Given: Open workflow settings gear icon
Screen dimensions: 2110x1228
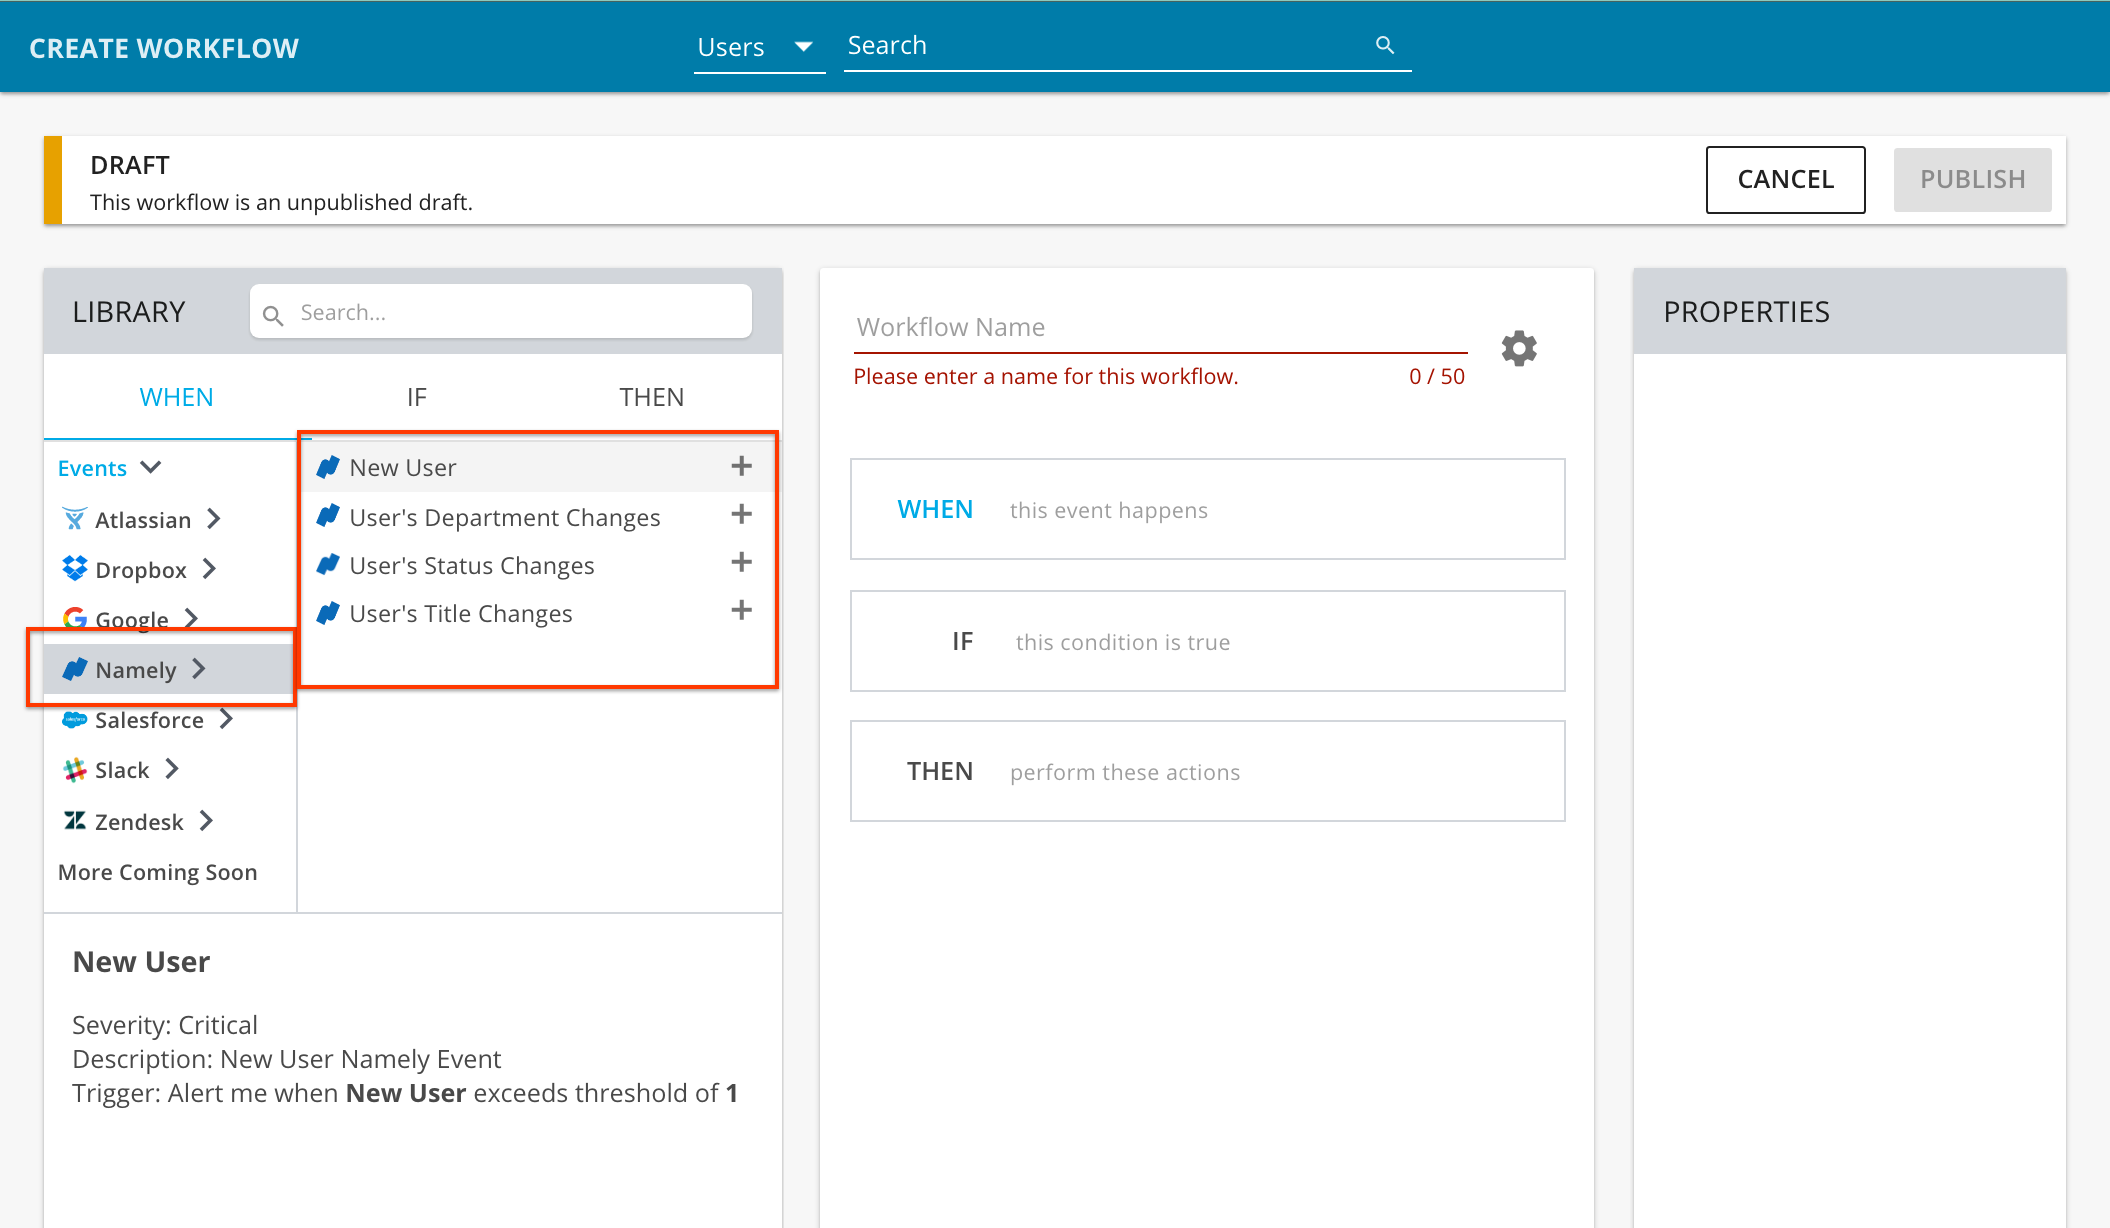Looking at the screenshot, I should pyautogui.click(x=1519, y=348).
